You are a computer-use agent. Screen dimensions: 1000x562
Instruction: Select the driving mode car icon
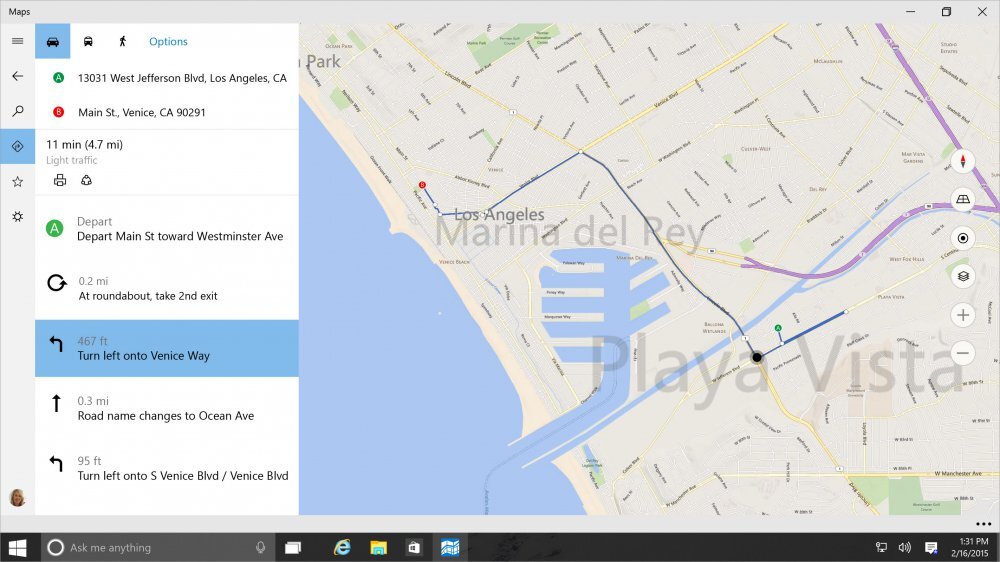click(x=53, y=41)
